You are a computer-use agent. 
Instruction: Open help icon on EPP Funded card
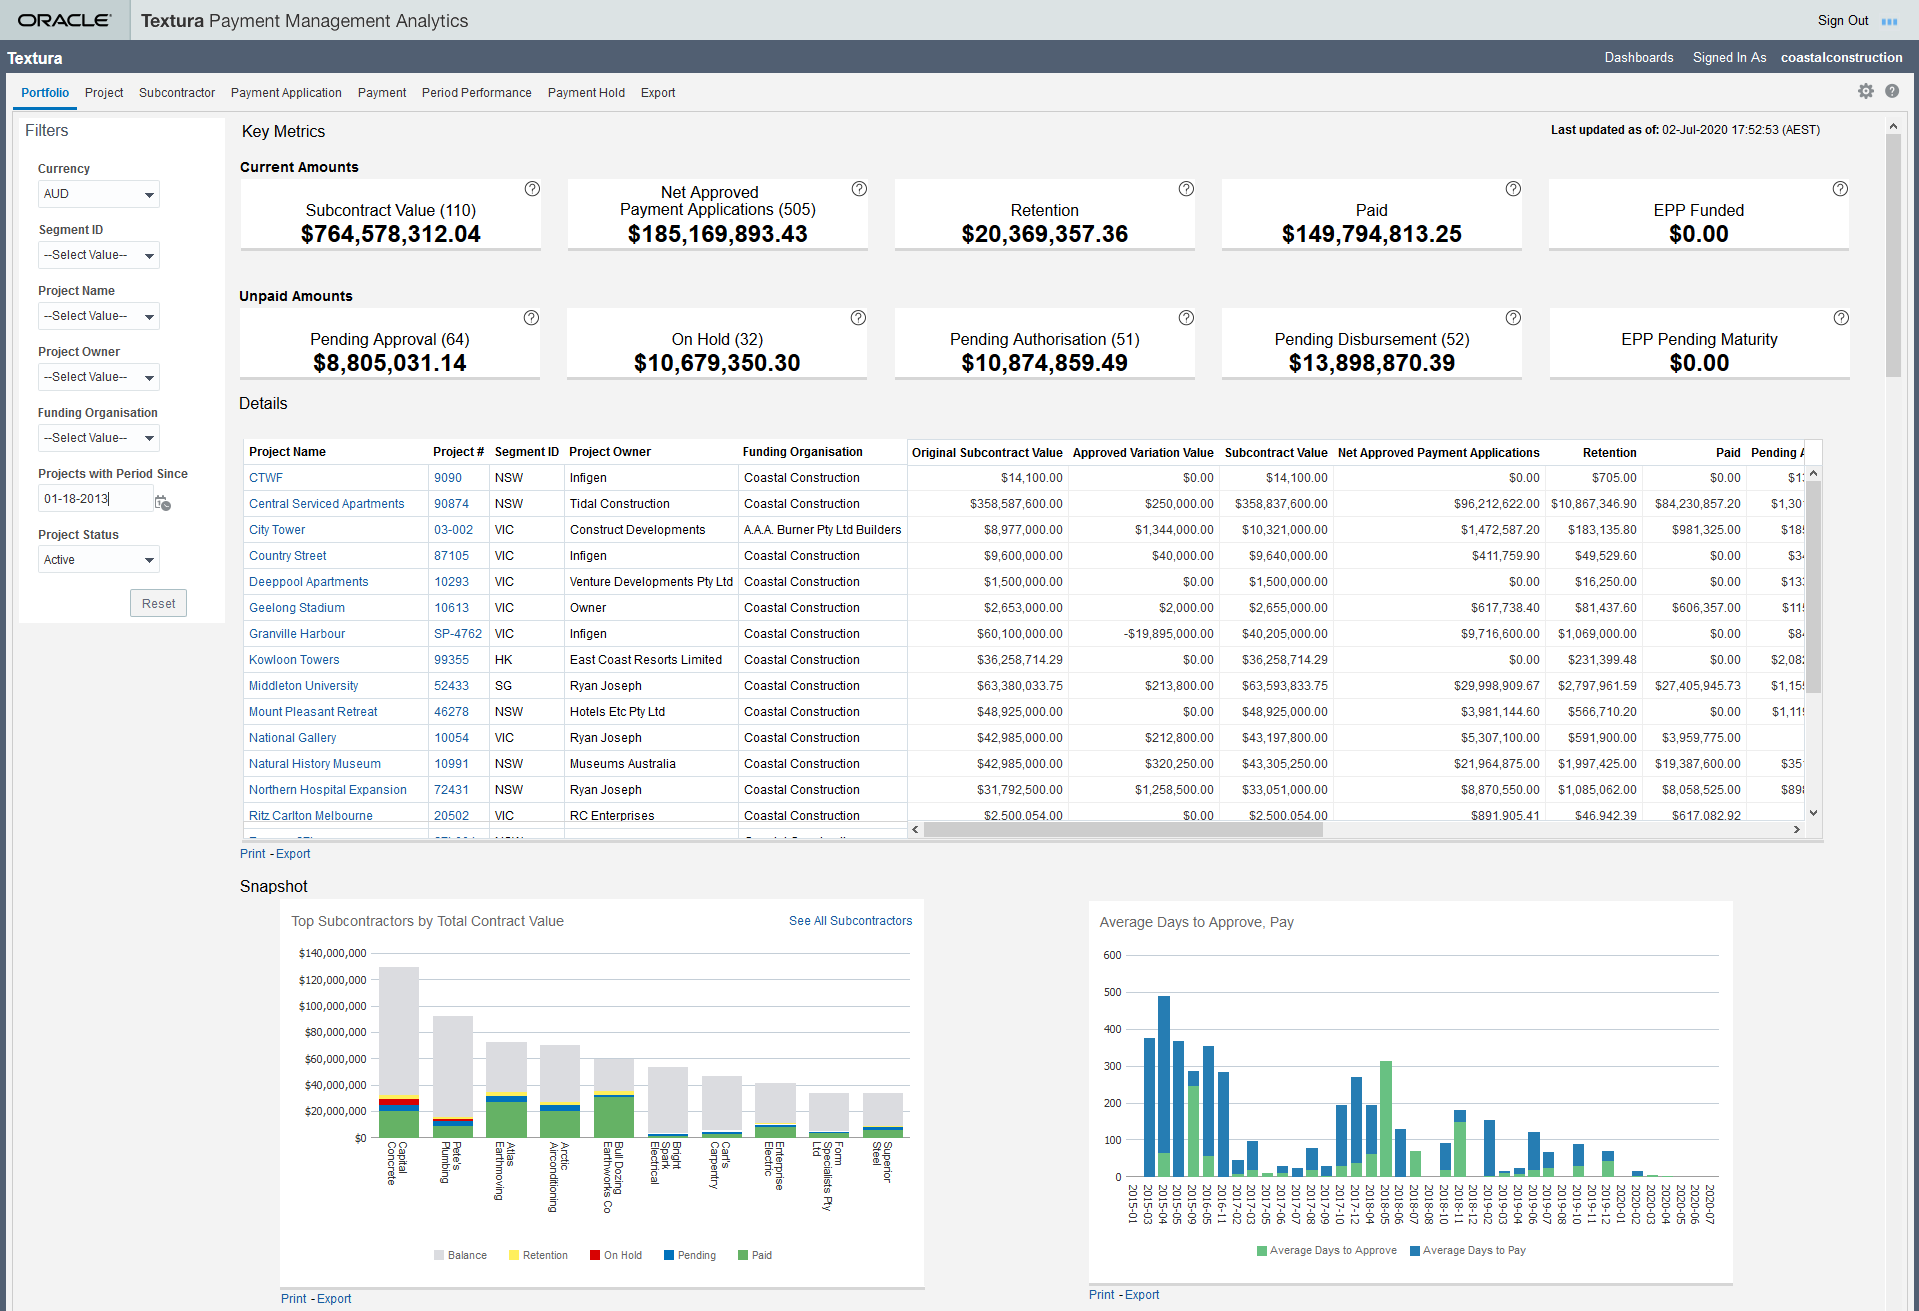coord(1840,188)
